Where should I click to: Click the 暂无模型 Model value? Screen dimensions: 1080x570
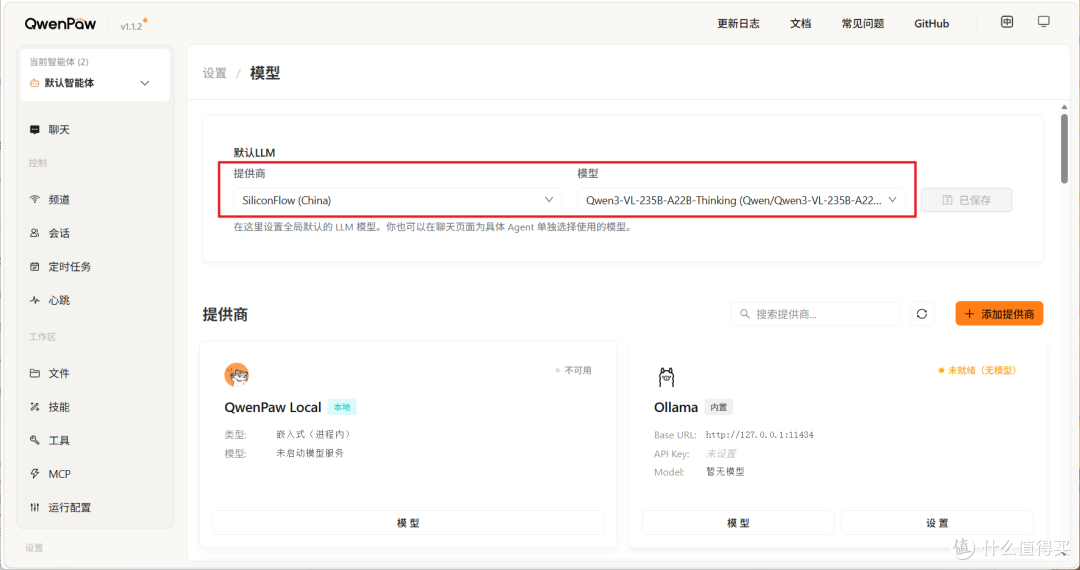[725, 472]
